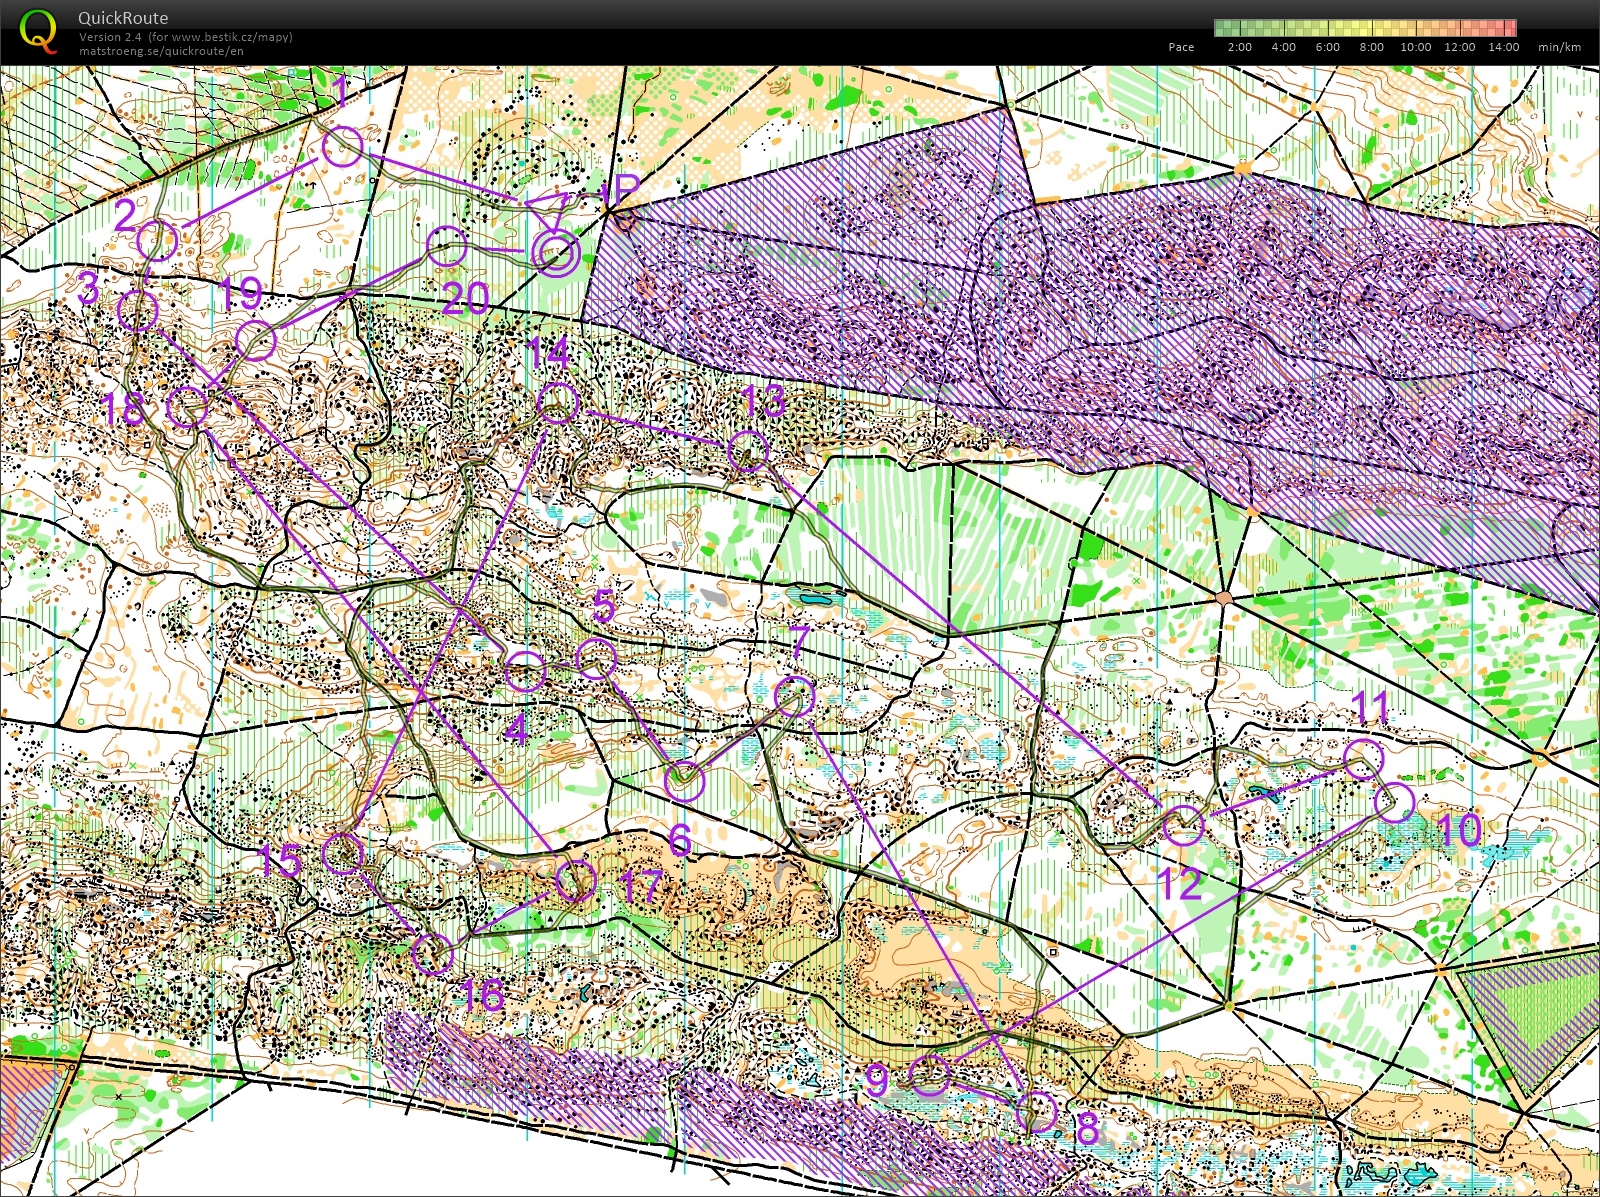Click control circle number 16

point(432,954)
